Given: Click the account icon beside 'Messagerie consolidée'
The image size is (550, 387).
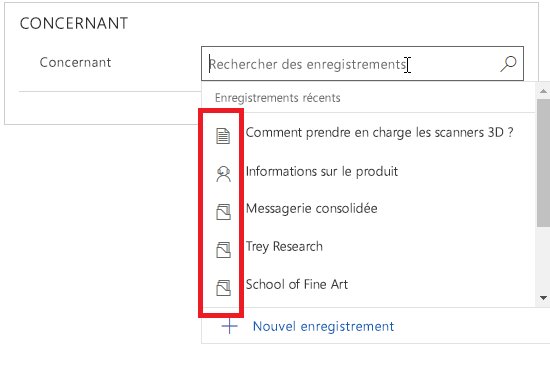Looking at the screenshot, I should (223, 212).
